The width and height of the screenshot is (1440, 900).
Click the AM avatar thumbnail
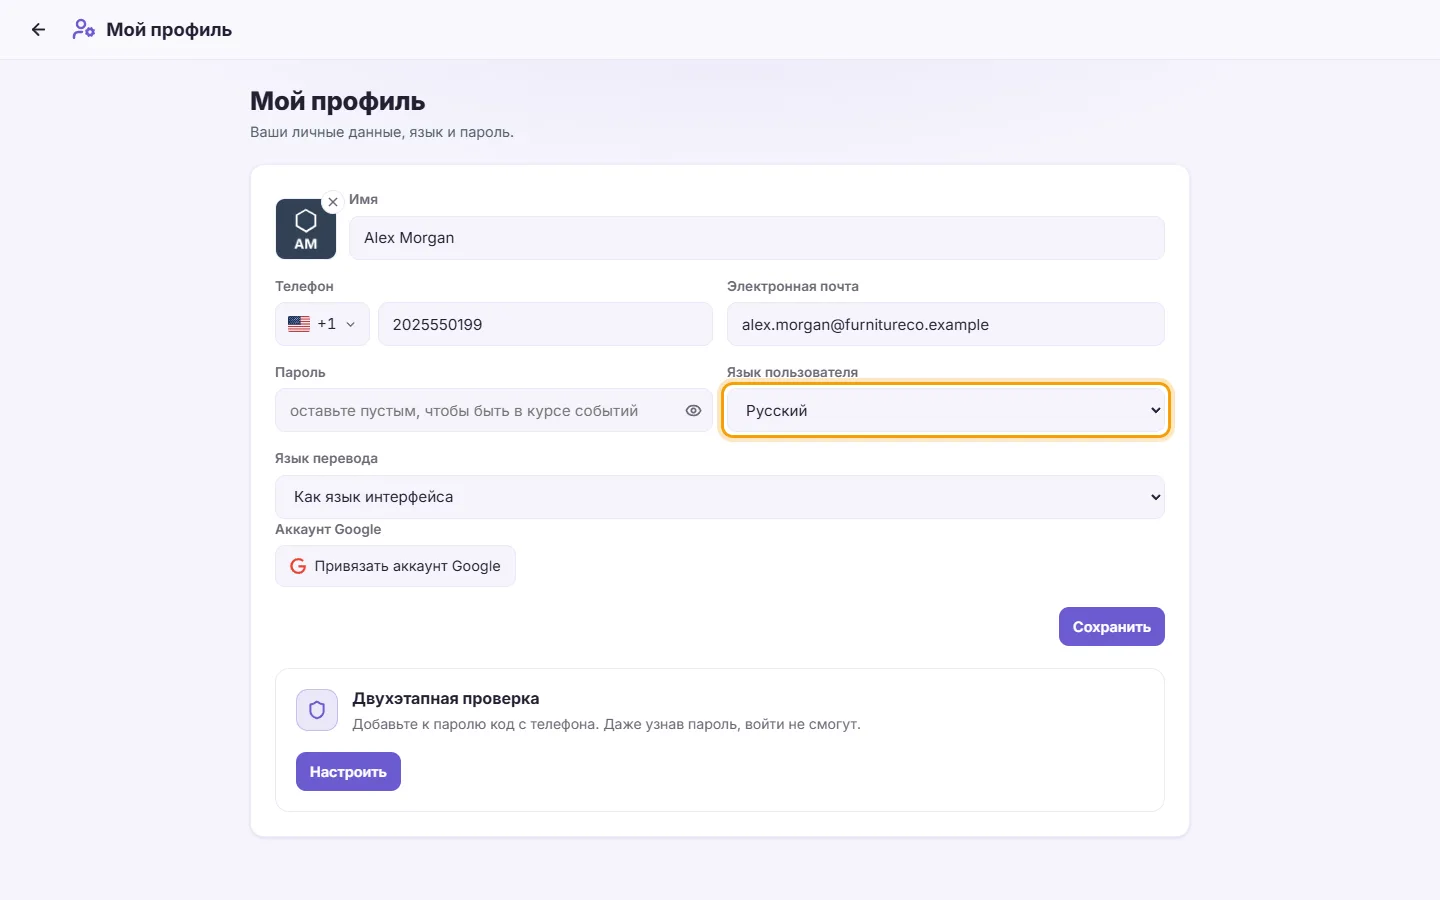click(306, 229)
